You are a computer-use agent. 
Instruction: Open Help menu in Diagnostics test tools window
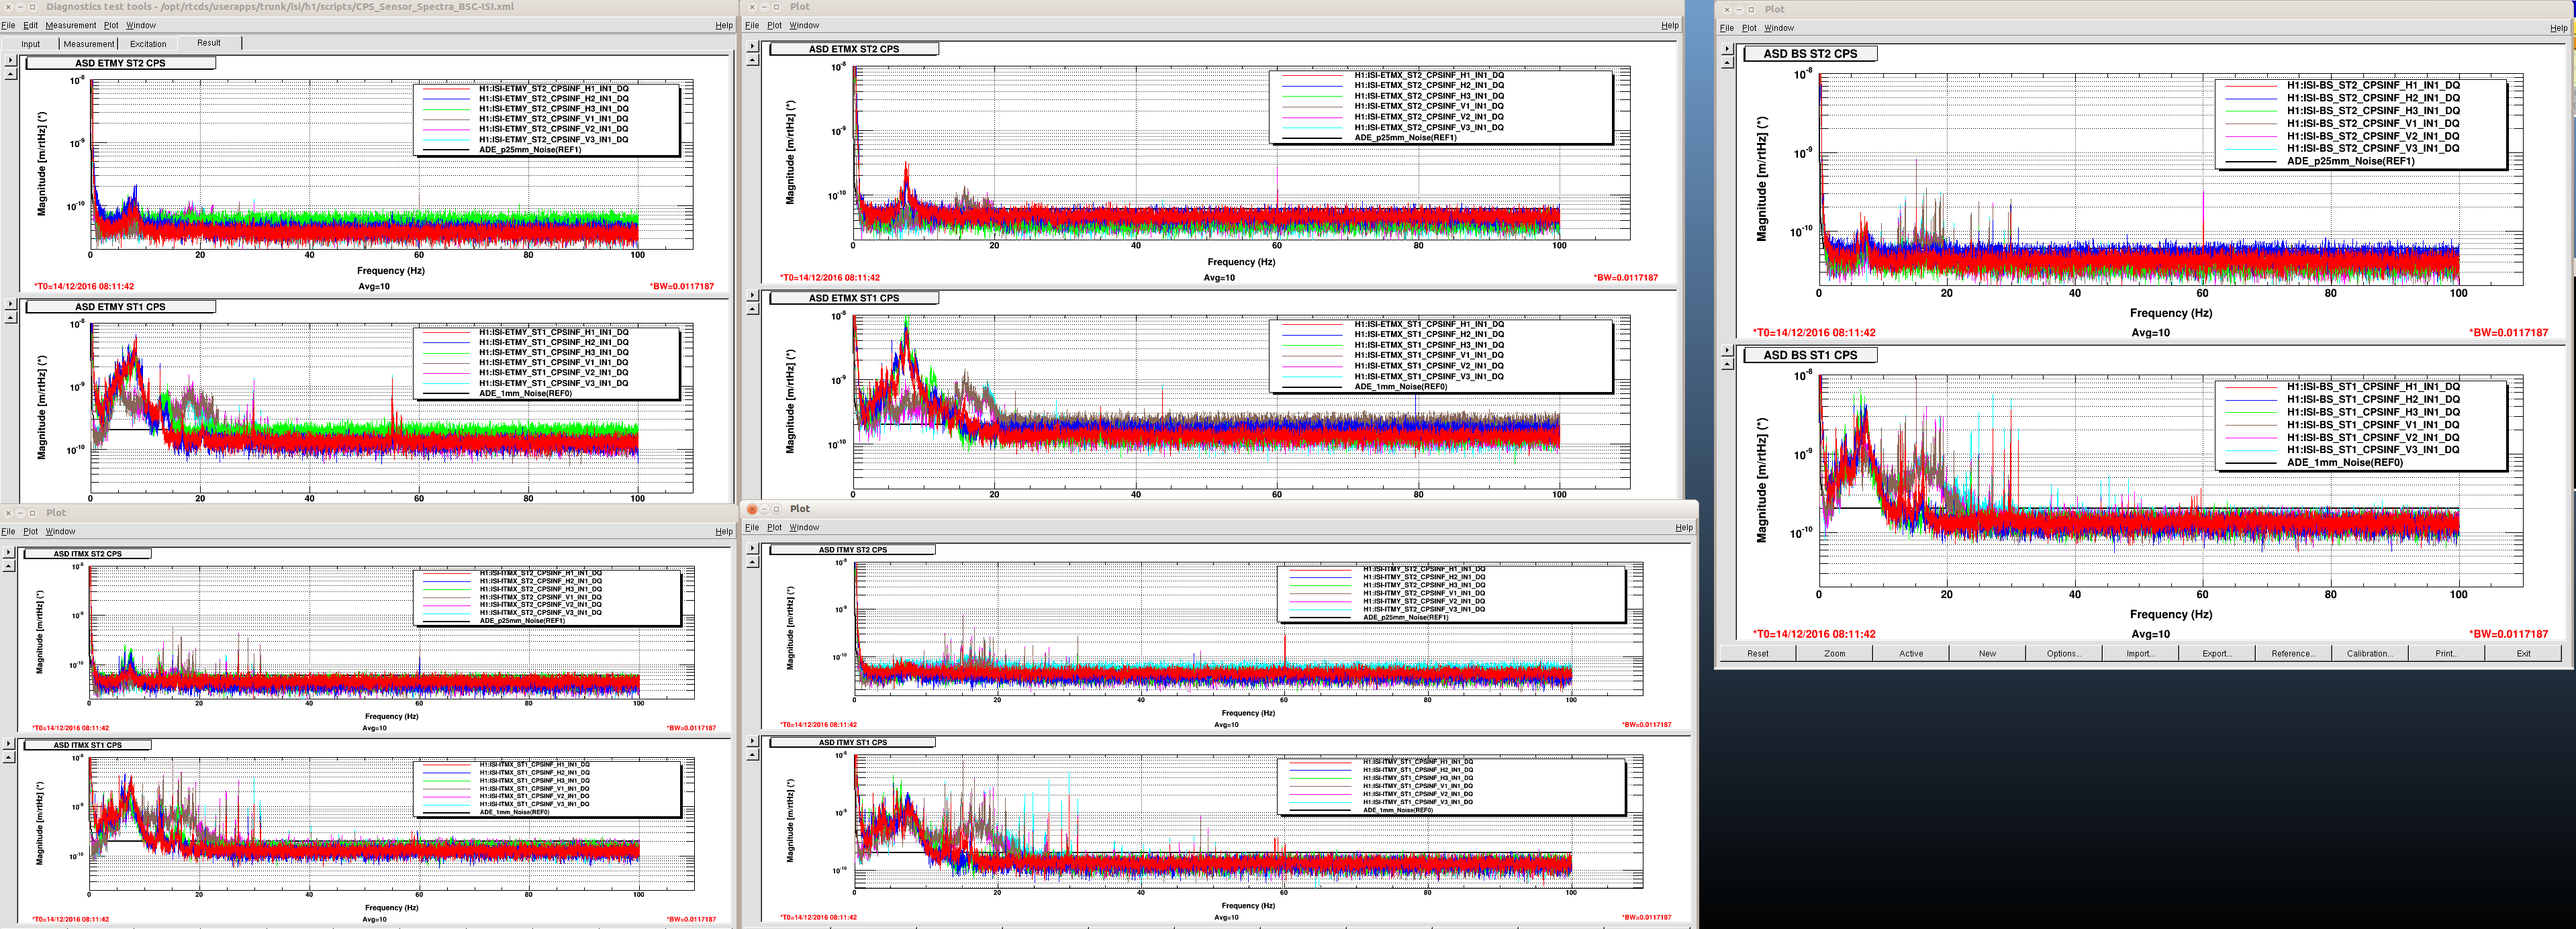click(724, 25)
